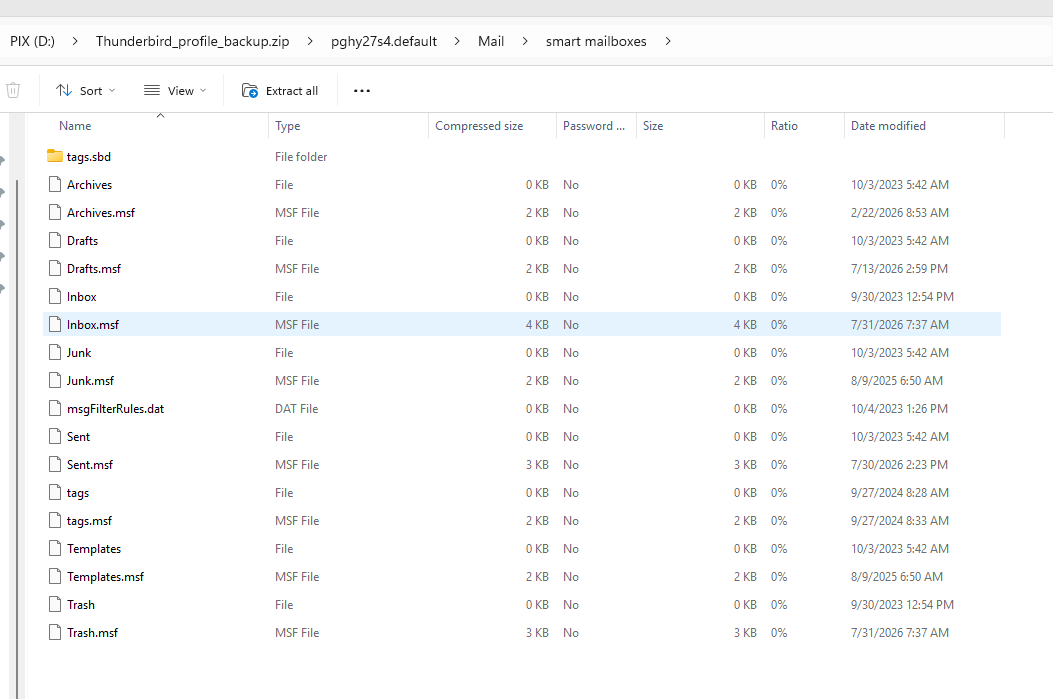Click the msgFilterRules.dat file name

pos(116,409)
